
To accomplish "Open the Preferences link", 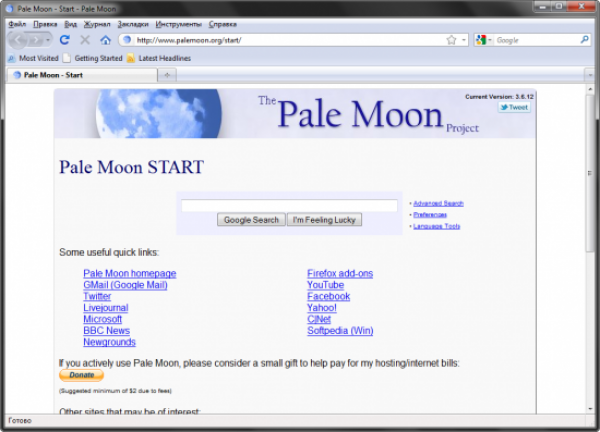I will 430,215.
